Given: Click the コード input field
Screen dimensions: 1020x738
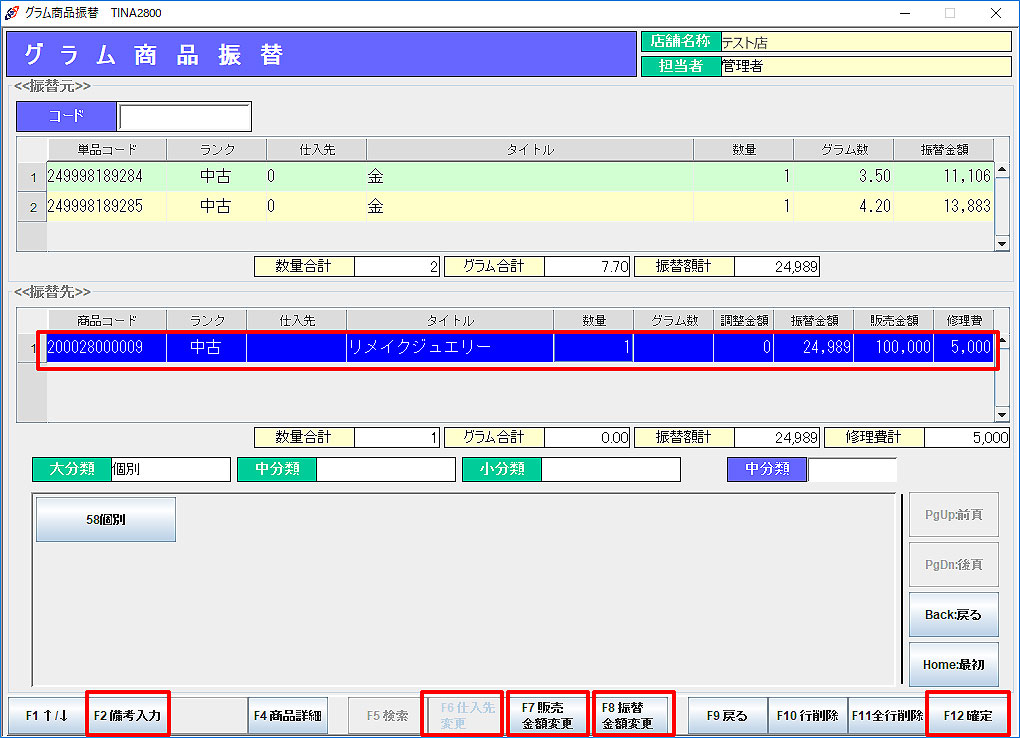Looking at the screenshot, I should click(184, 116).
